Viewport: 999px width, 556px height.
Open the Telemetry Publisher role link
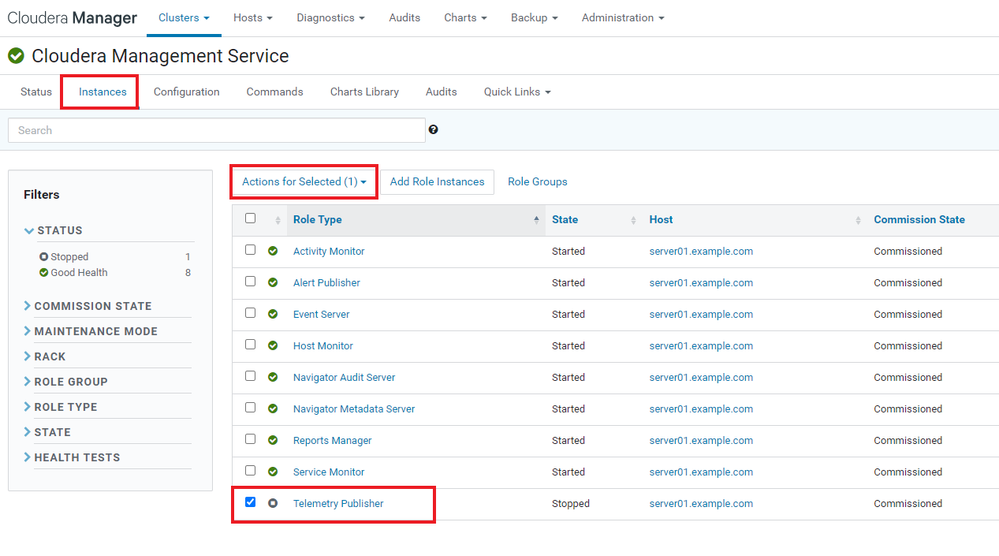tap(338, 503)
